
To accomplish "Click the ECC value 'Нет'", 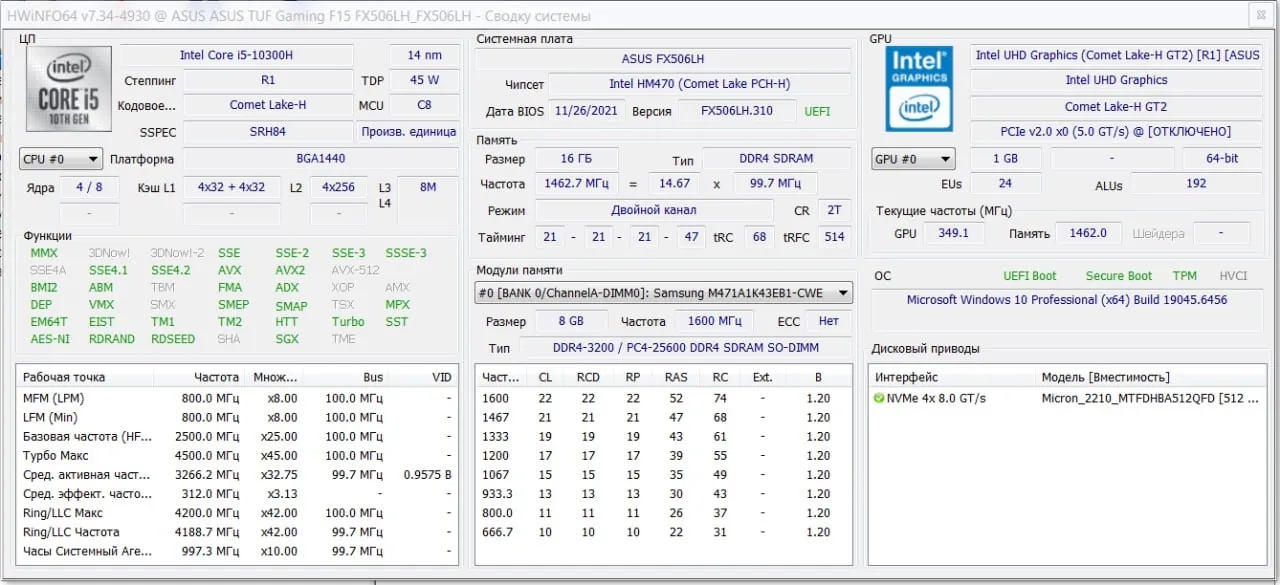I will pos(829,321).
